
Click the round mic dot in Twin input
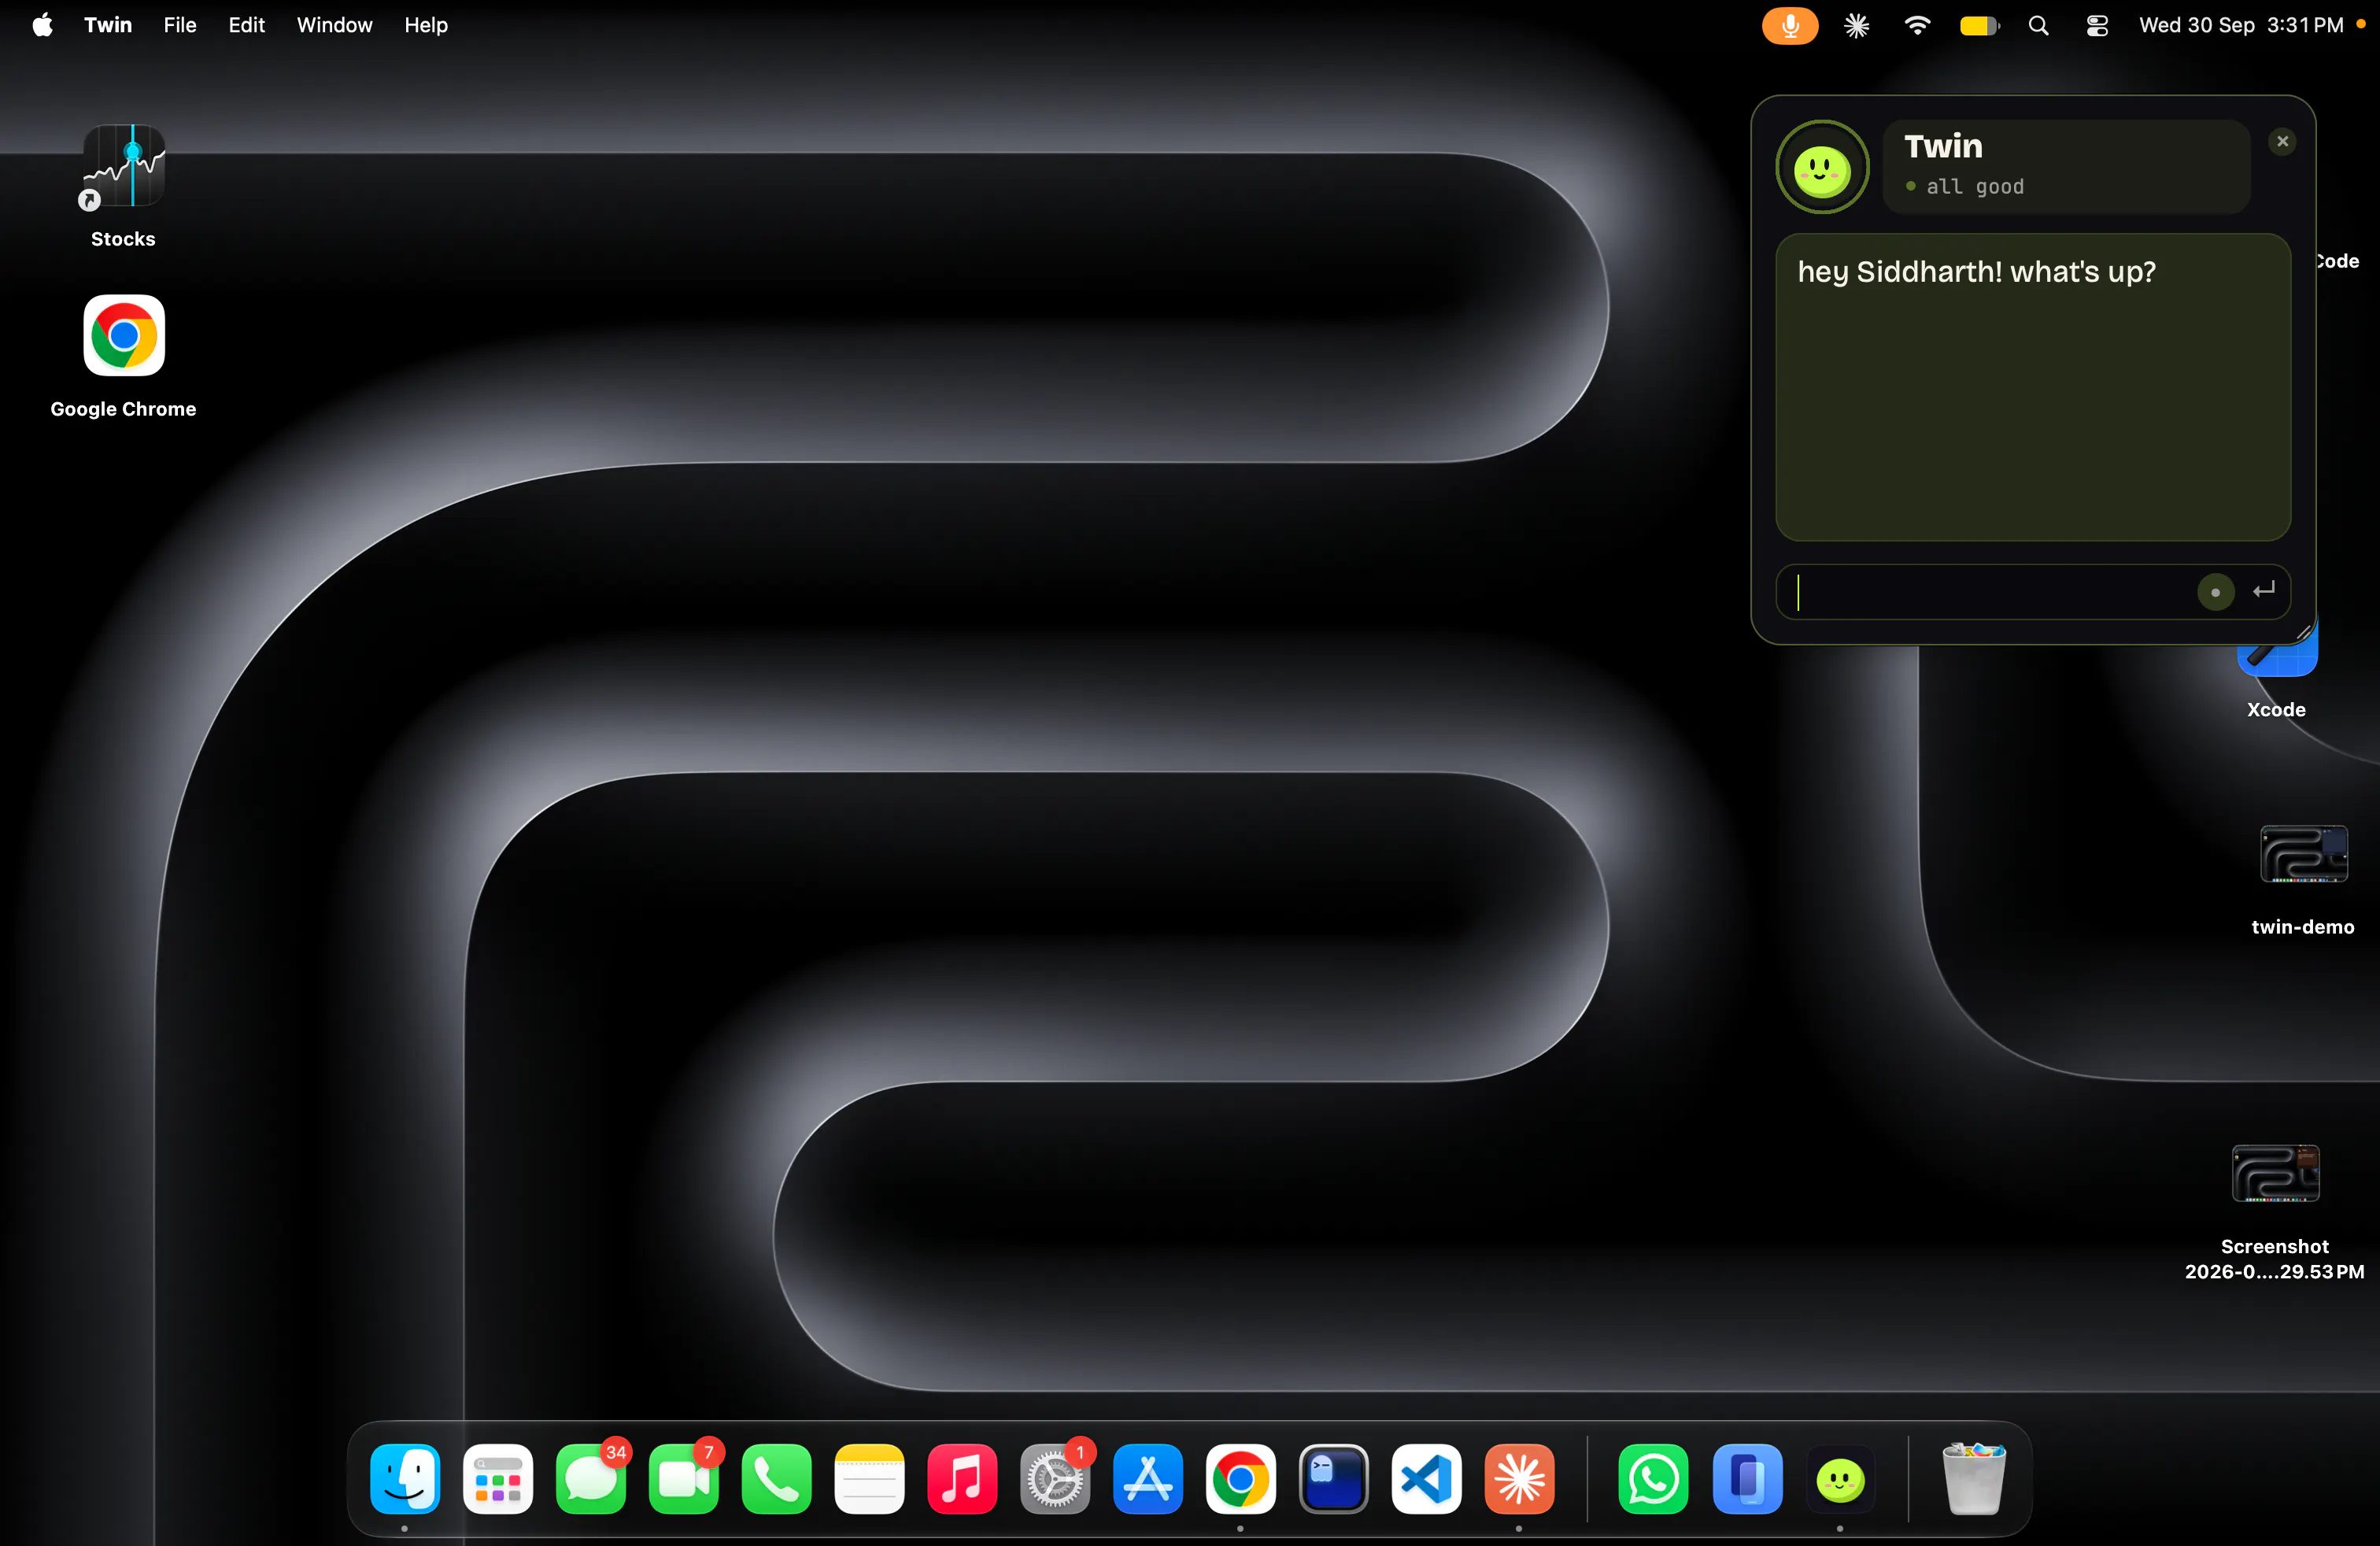point(2215,592)
